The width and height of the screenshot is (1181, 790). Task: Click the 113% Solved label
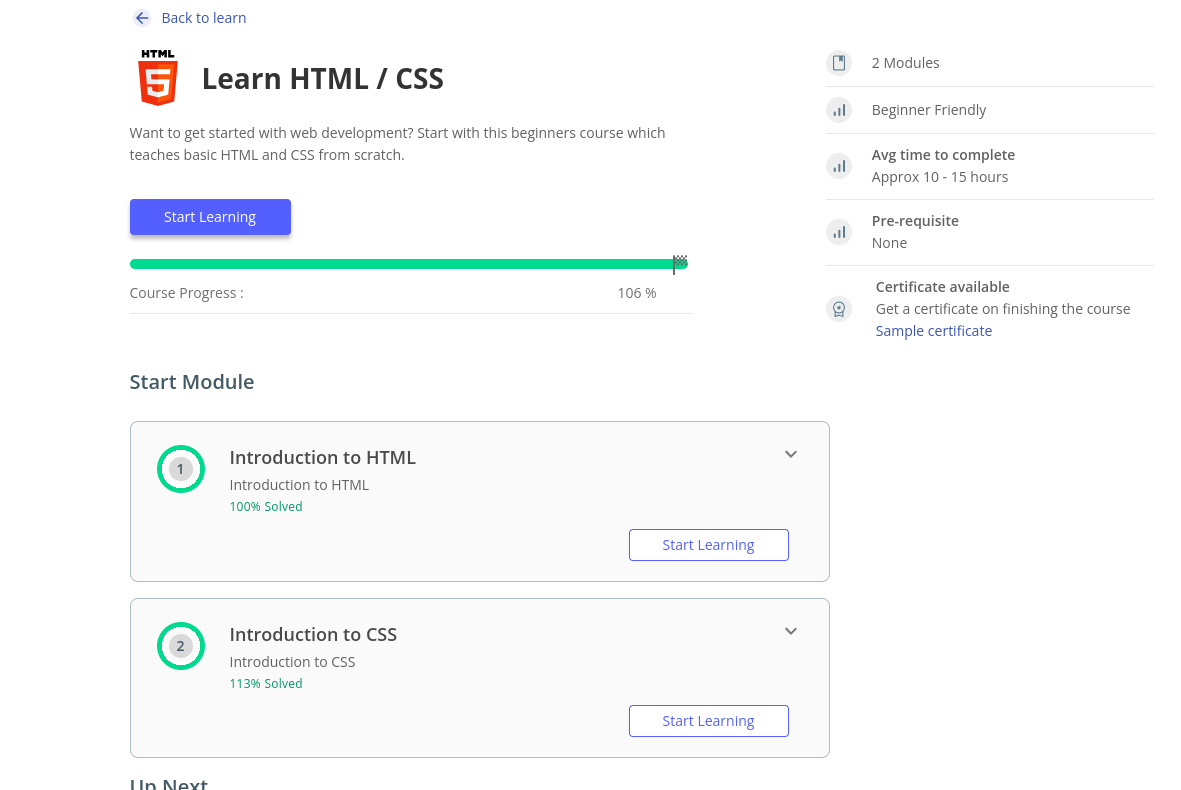pos(266,684)
